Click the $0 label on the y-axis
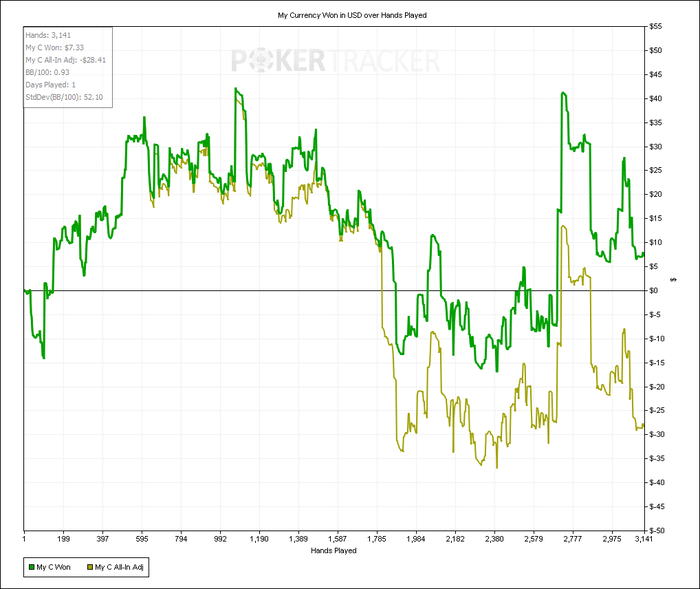700x589 pixels. 653,291
